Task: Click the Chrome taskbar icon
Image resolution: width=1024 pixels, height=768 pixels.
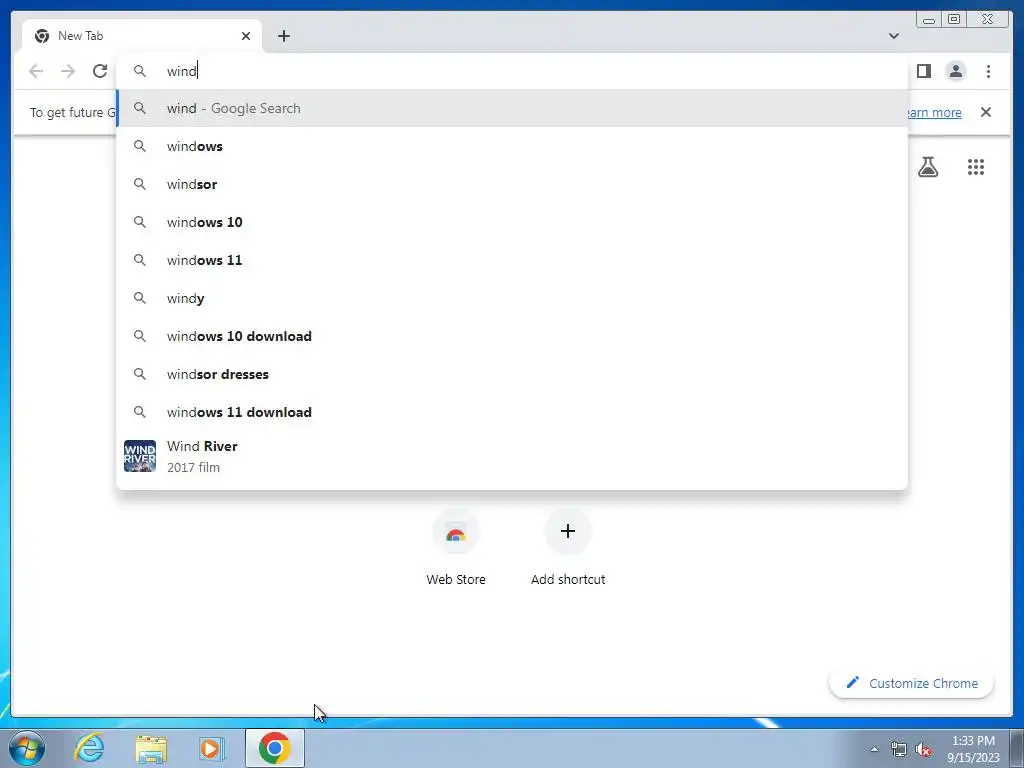Action: (x=274, y=748)
